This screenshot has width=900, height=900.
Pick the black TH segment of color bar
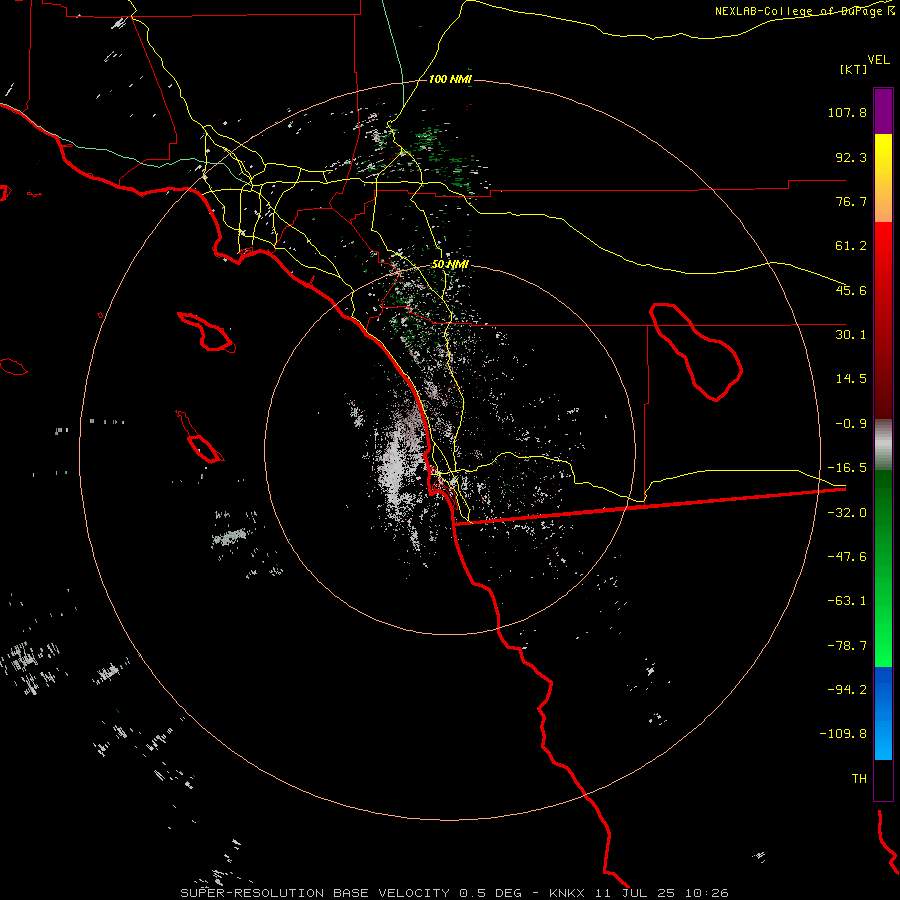883,780
